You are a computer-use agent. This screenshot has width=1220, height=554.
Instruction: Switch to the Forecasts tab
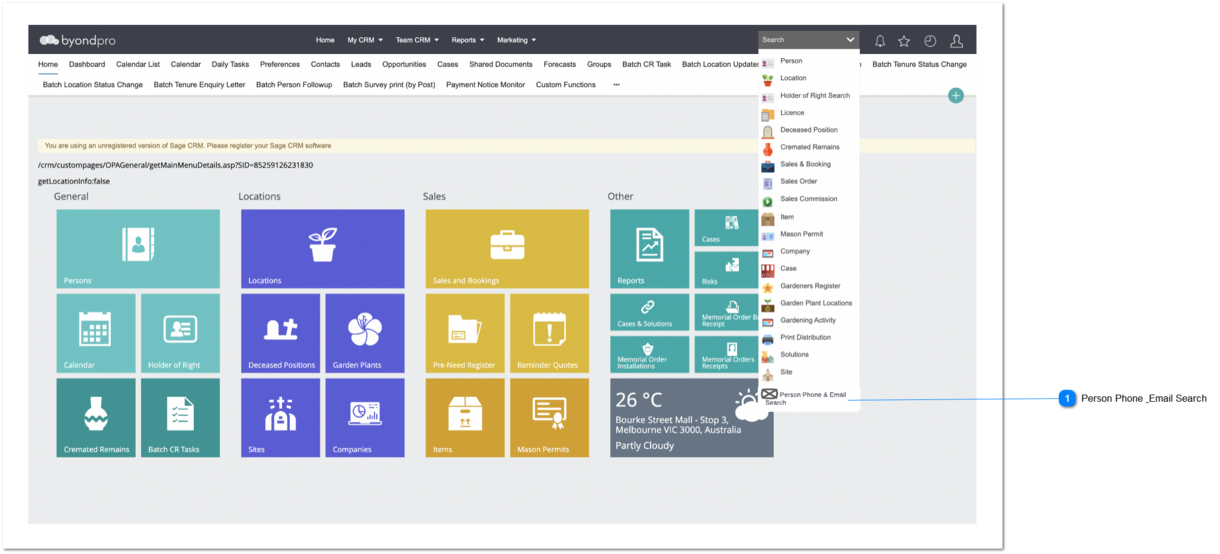click(x=560, y=64)
